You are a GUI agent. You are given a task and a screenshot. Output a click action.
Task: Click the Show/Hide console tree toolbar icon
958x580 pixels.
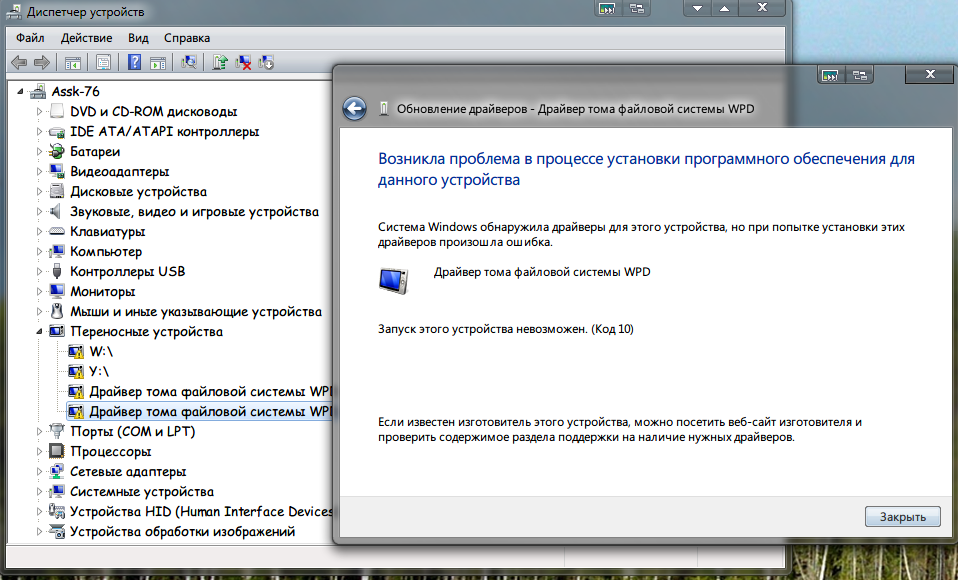74,63
